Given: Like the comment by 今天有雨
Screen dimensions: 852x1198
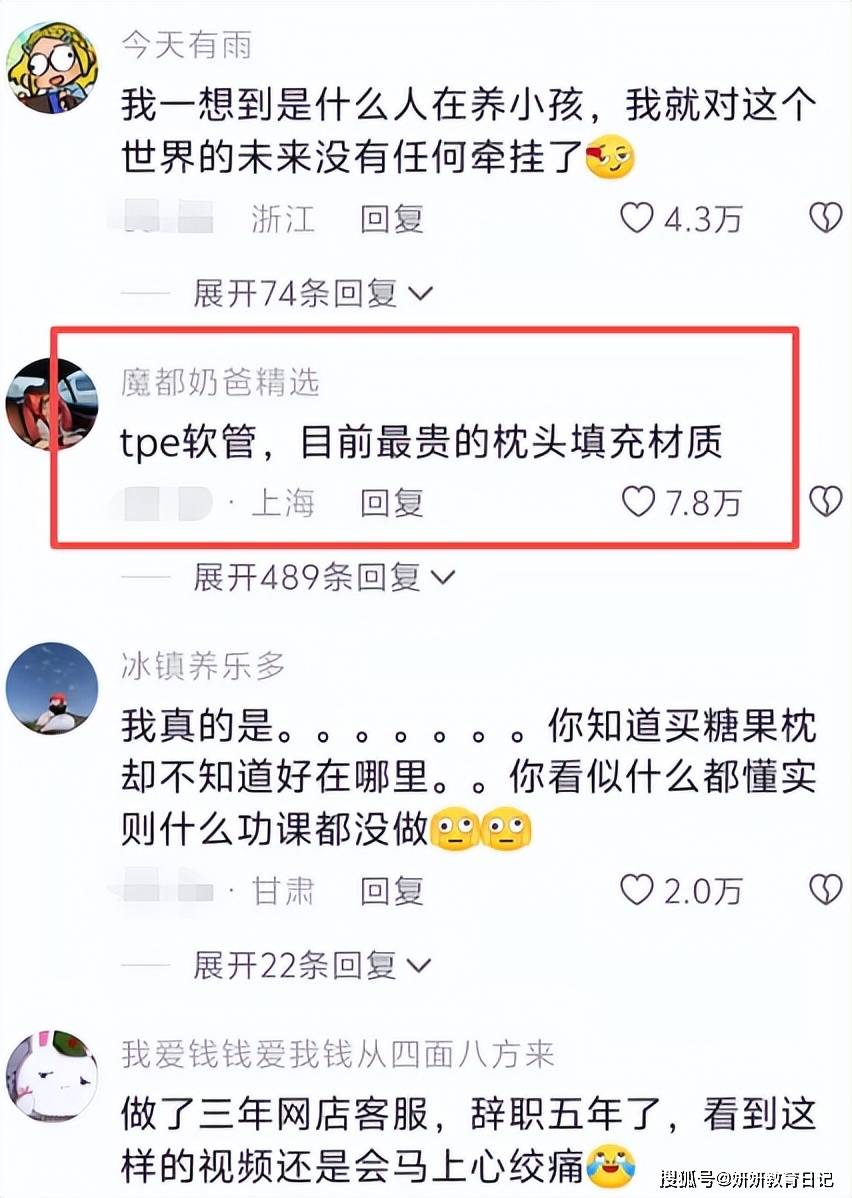Looking at the screenshot, I should pyautogui.click(x=637, y=219).
